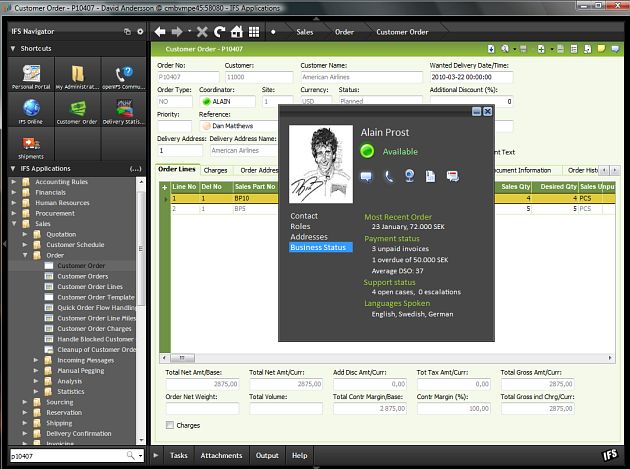Click the save icon in green header
Screen dimensions: 630x469
click(x=491, y=49)
